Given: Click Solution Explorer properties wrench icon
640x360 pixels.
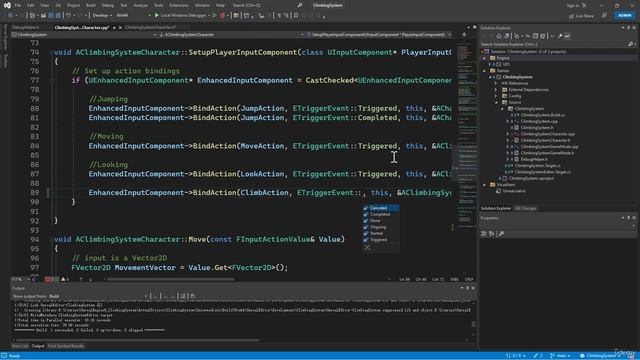Looking at the screenshot, I should coord(560,36).
